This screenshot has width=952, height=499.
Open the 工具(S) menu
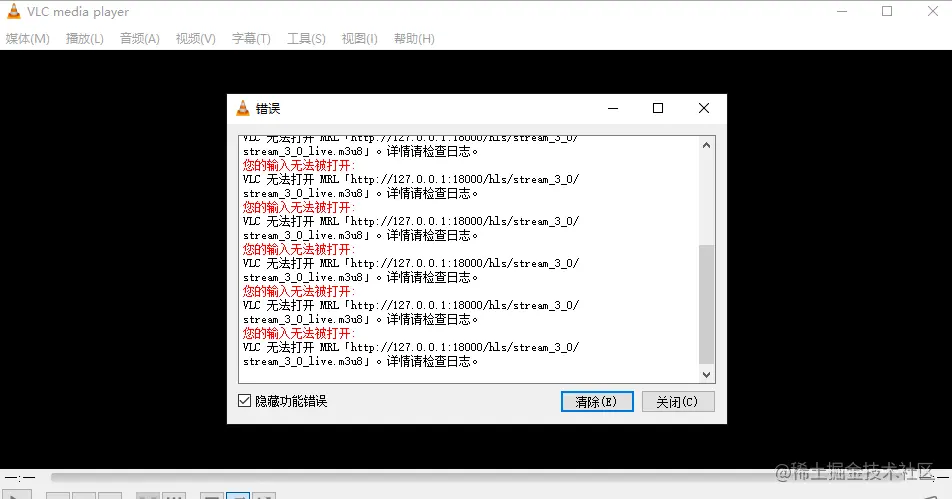click(x=306, y=39)
